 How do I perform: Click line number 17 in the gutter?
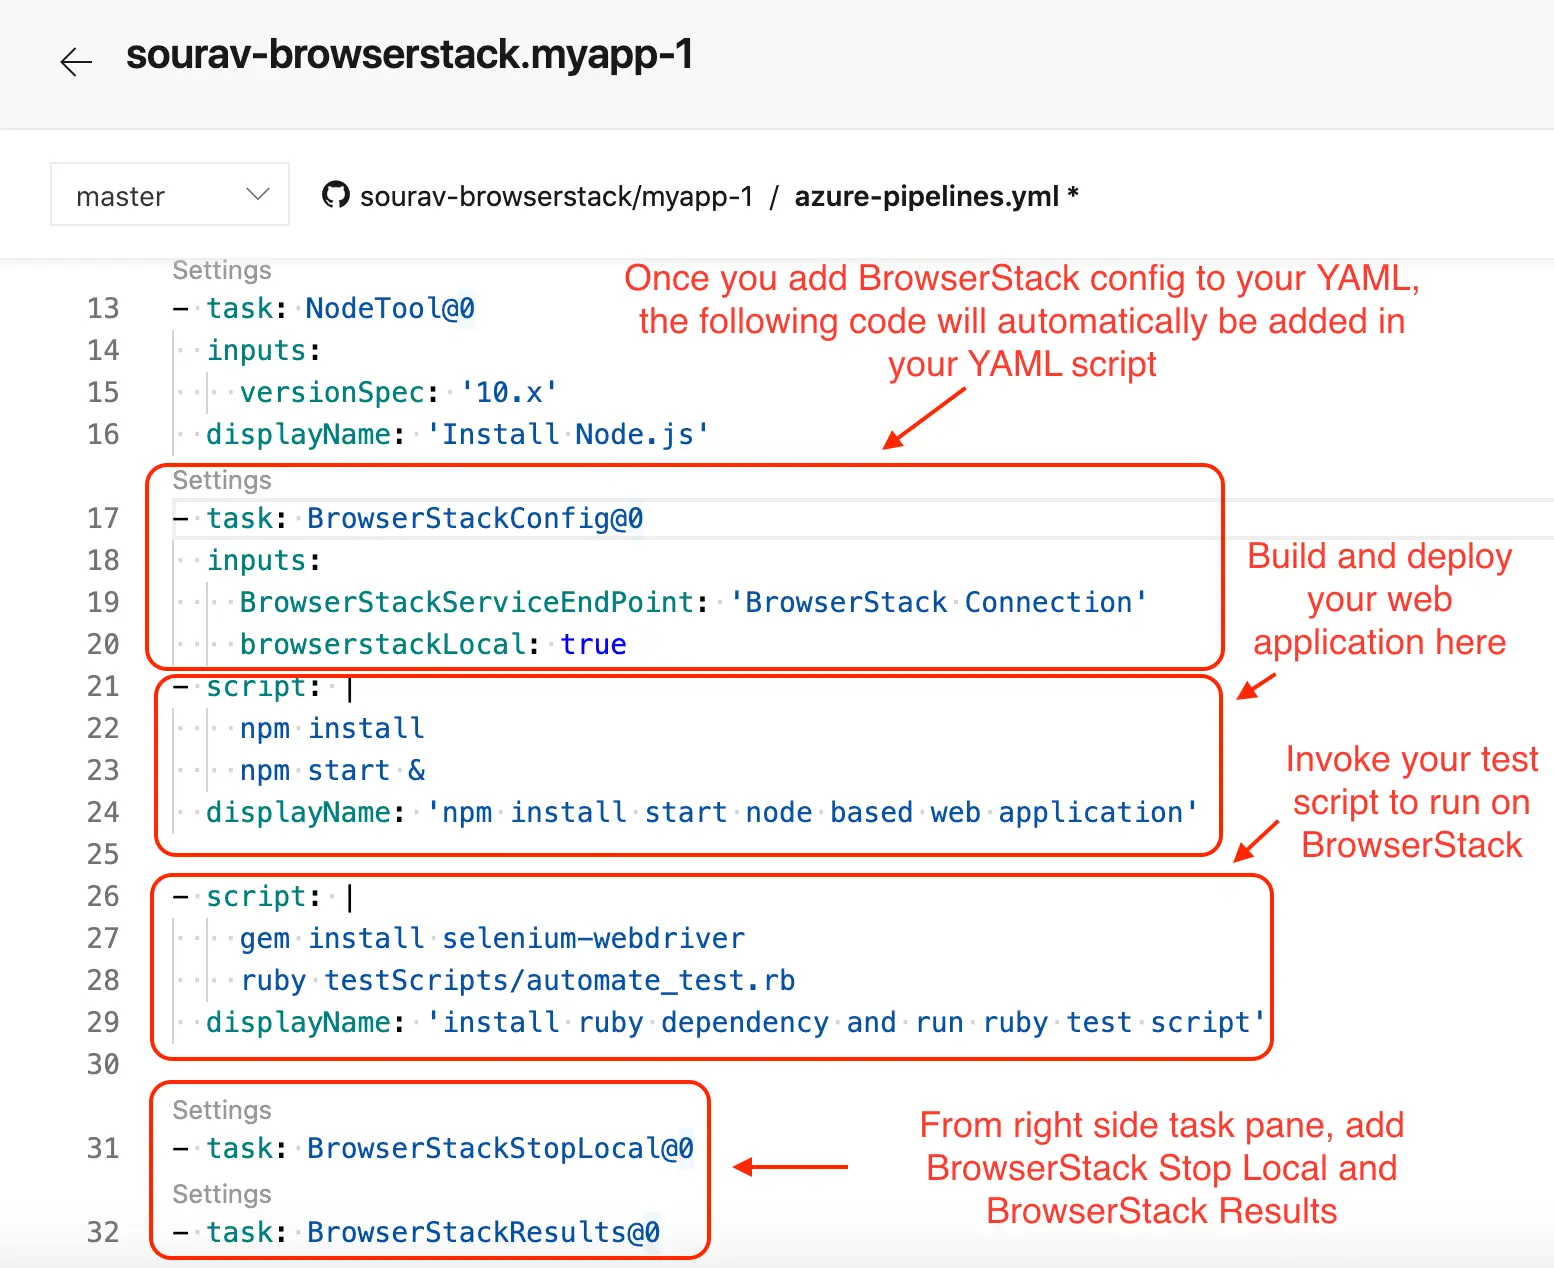[103, 518]
